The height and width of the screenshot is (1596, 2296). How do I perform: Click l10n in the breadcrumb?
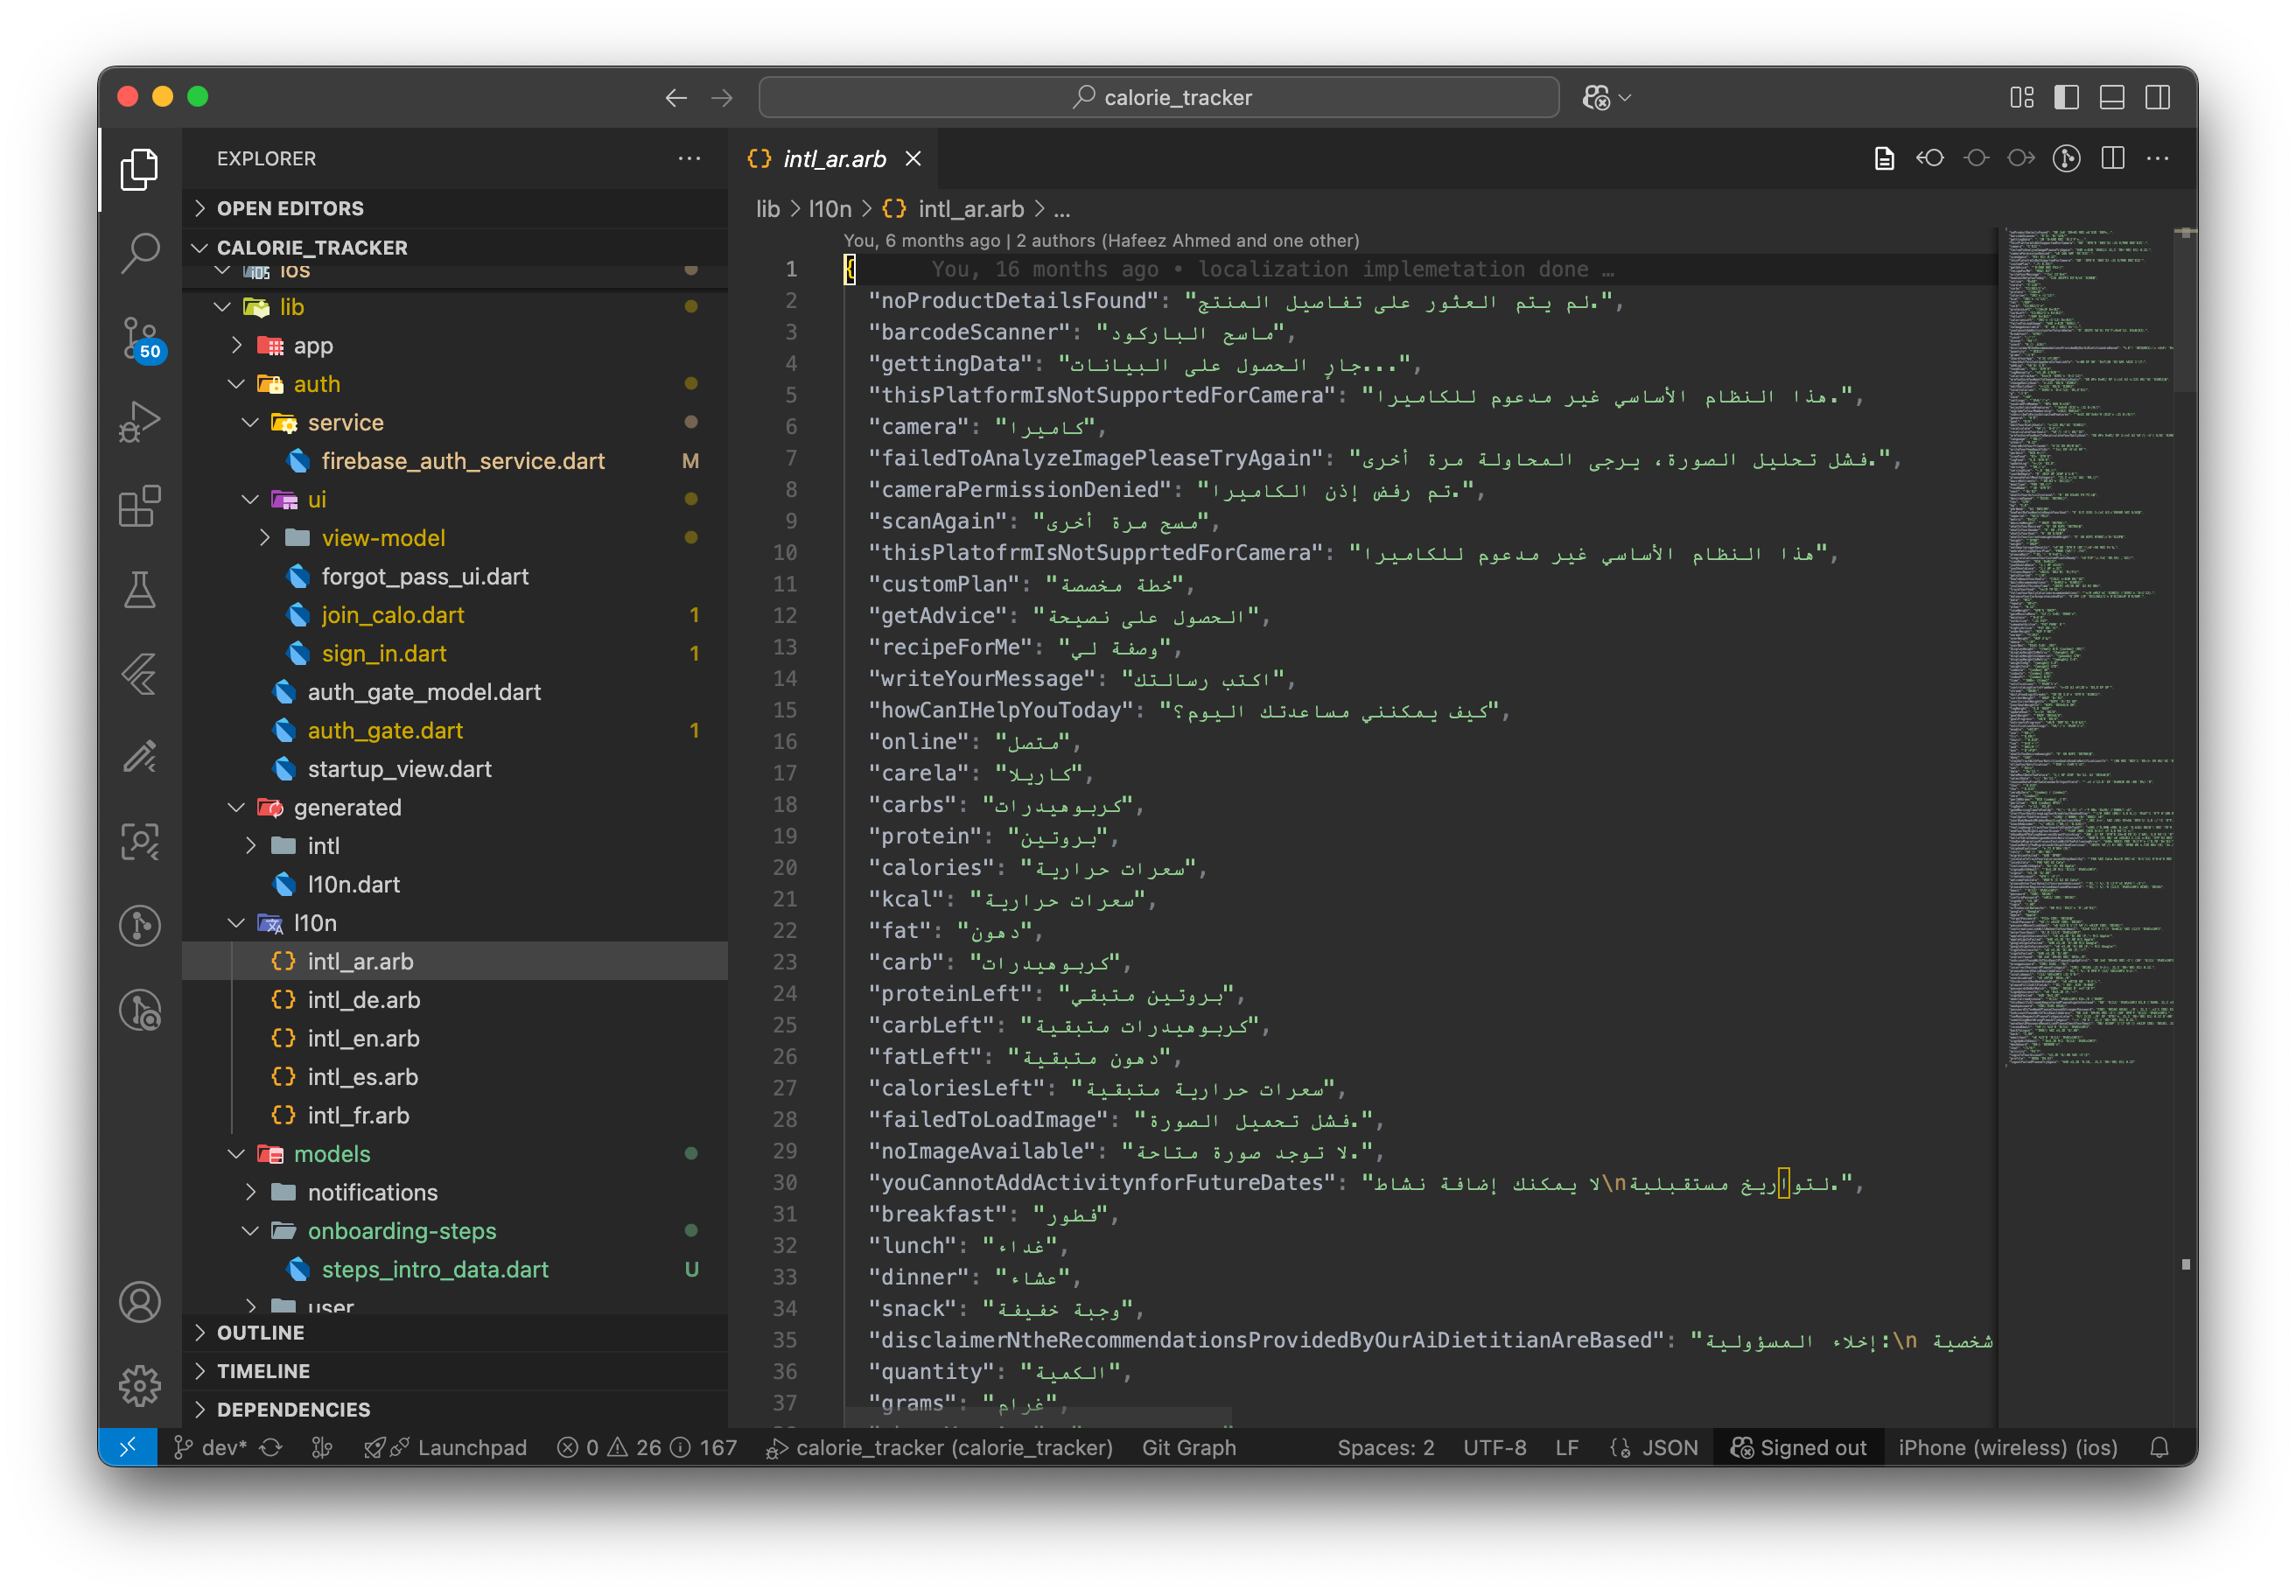(x=830, y=209)
